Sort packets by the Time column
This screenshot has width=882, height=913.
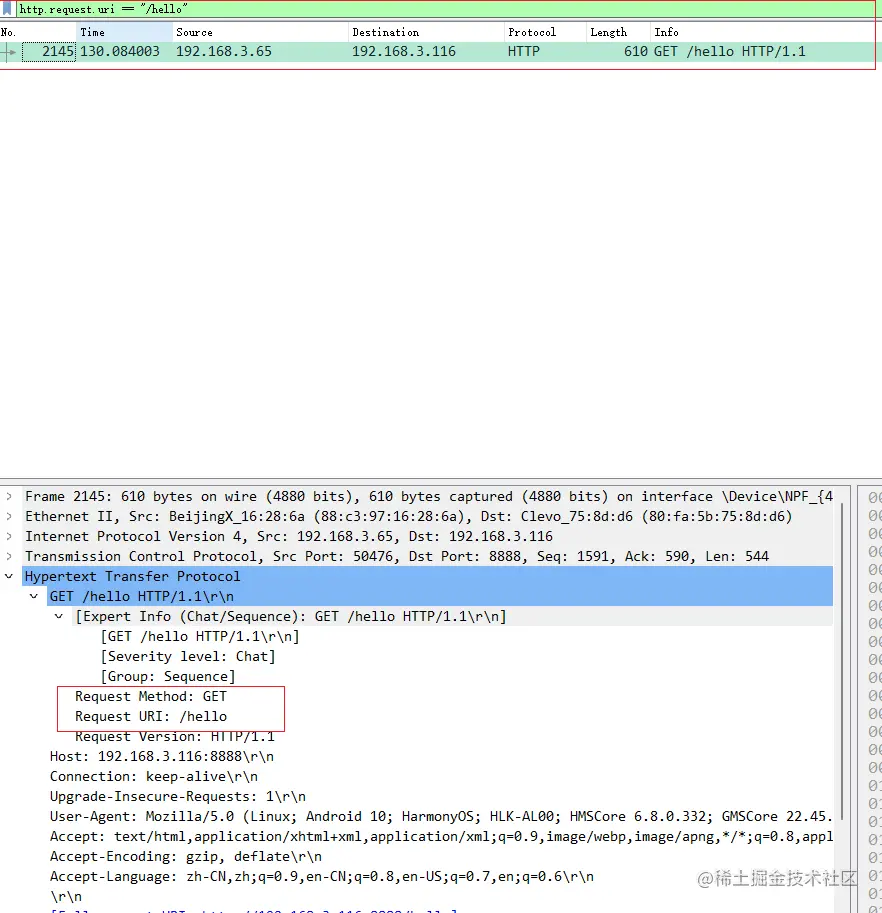[x=124, y=32]
